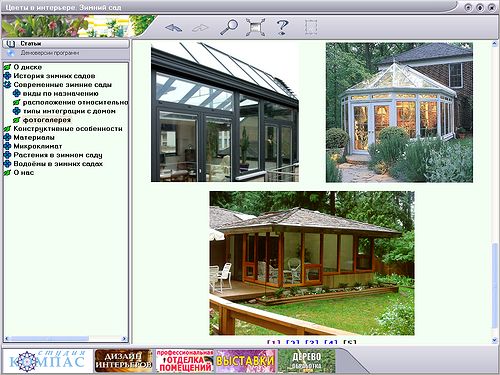Expand the Материалы tree node

[7, 137]
